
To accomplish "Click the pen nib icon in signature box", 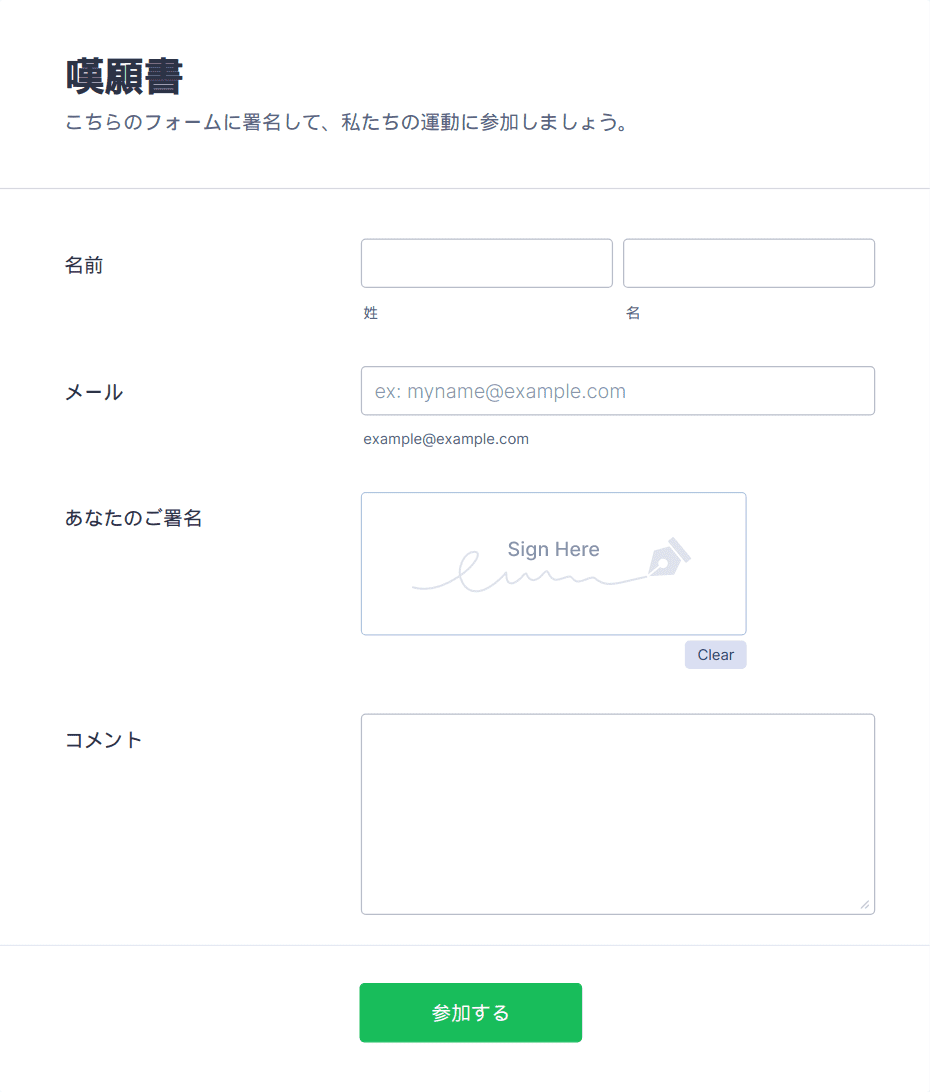I will click(669, 556).
